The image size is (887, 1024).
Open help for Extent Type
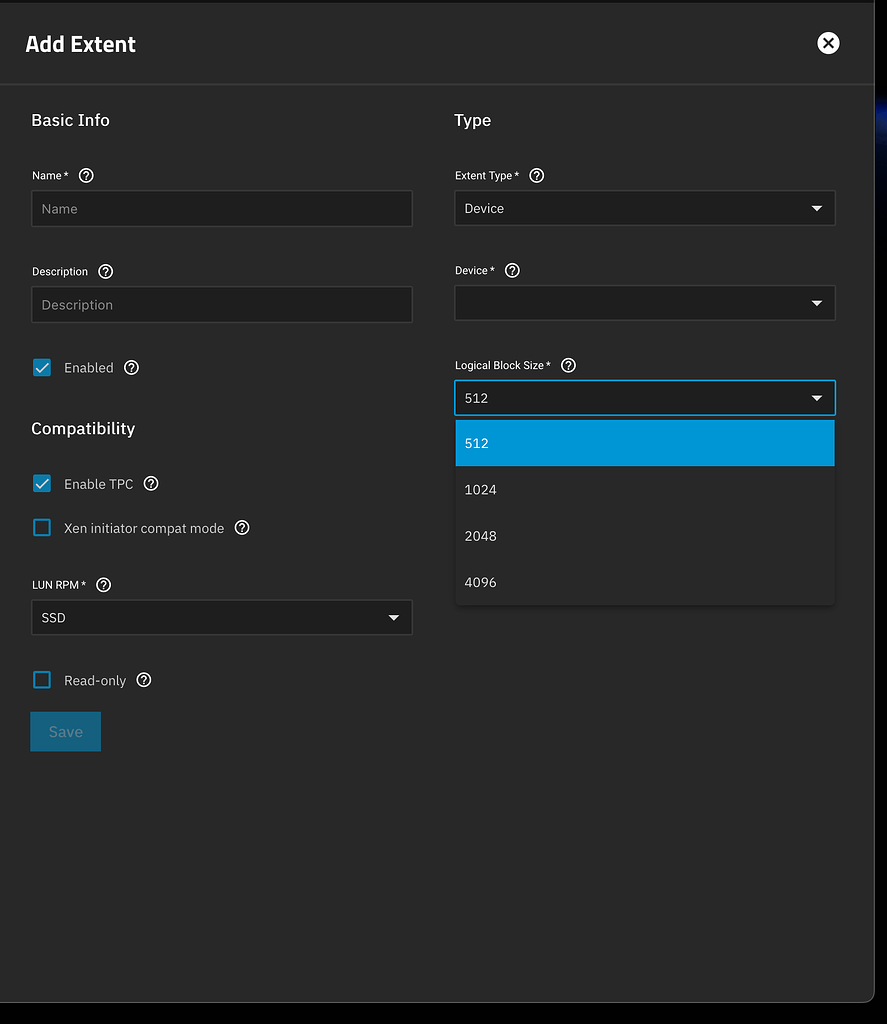(x=536, y=175)
